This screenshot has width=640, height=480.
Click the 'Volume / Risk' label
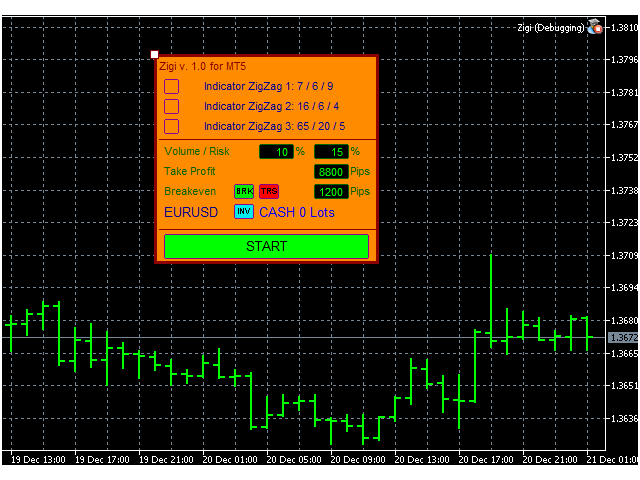(x=197, y=151)
